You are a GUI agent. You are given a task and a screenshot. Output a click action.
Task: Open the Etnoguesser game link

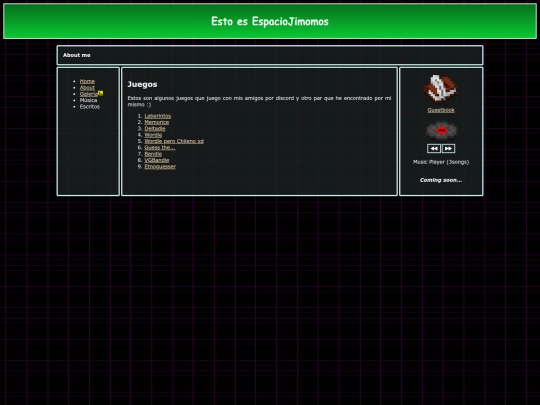pos(160,166)
